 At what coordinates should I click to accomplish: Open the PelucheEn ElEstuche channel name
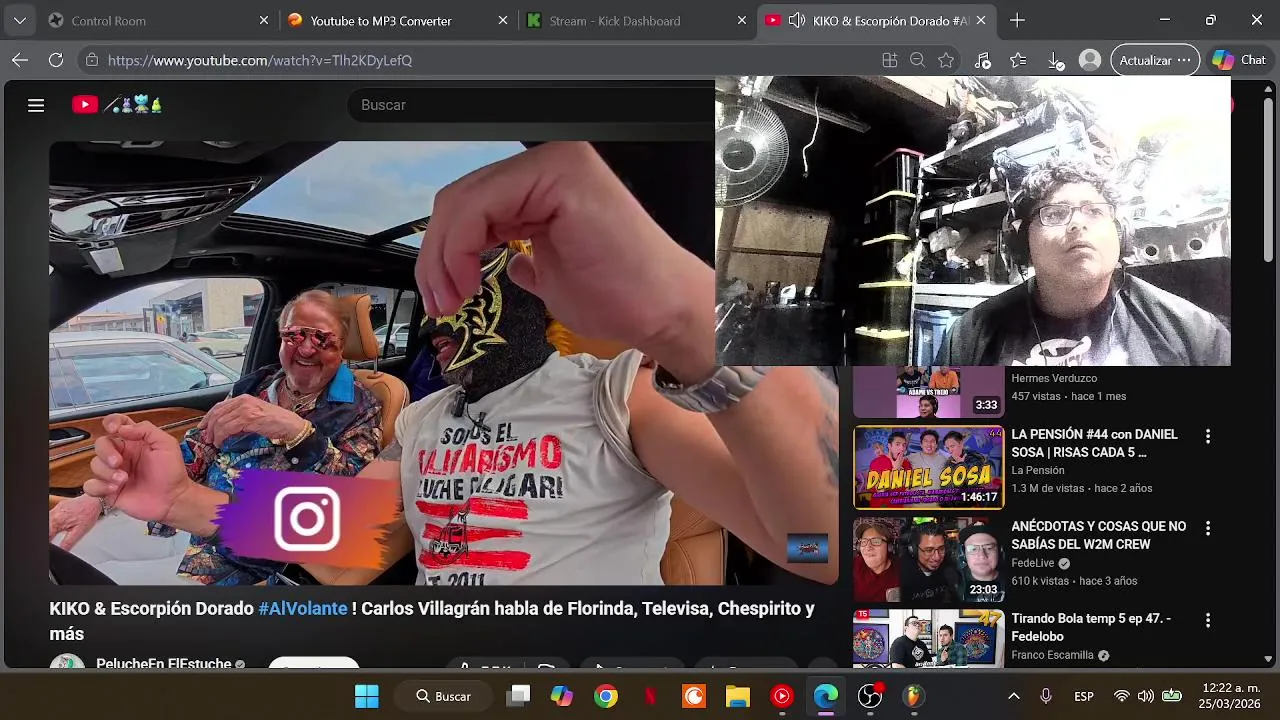point(164,664)
